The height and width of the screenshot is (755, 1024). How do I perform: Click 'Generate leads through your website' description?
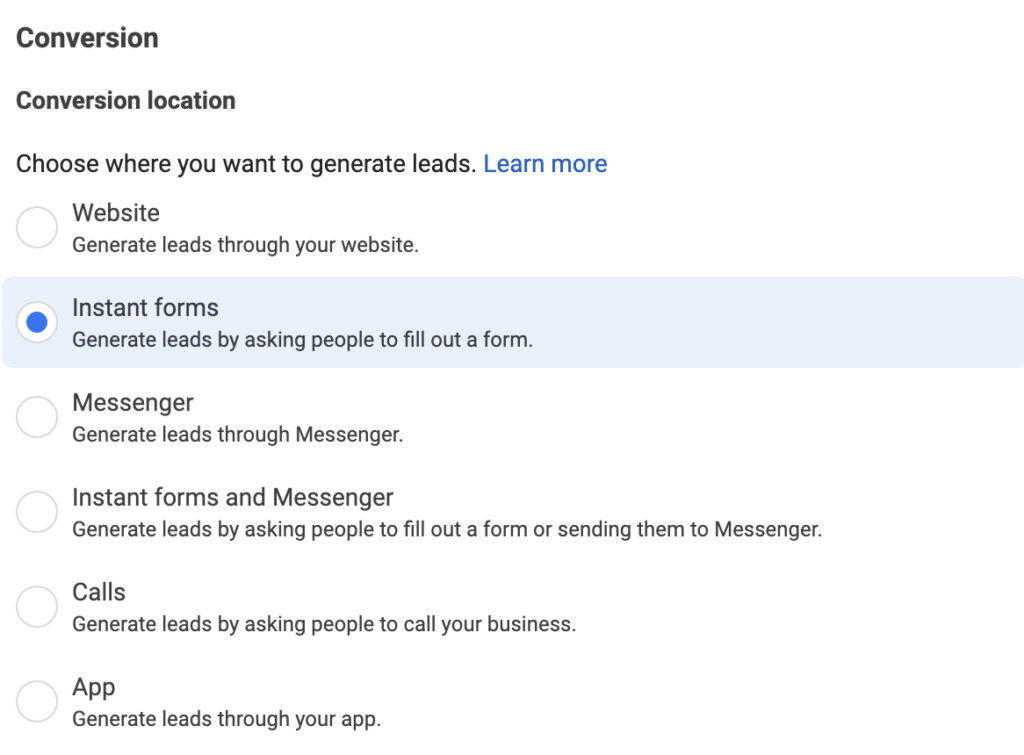click(245, 245)
